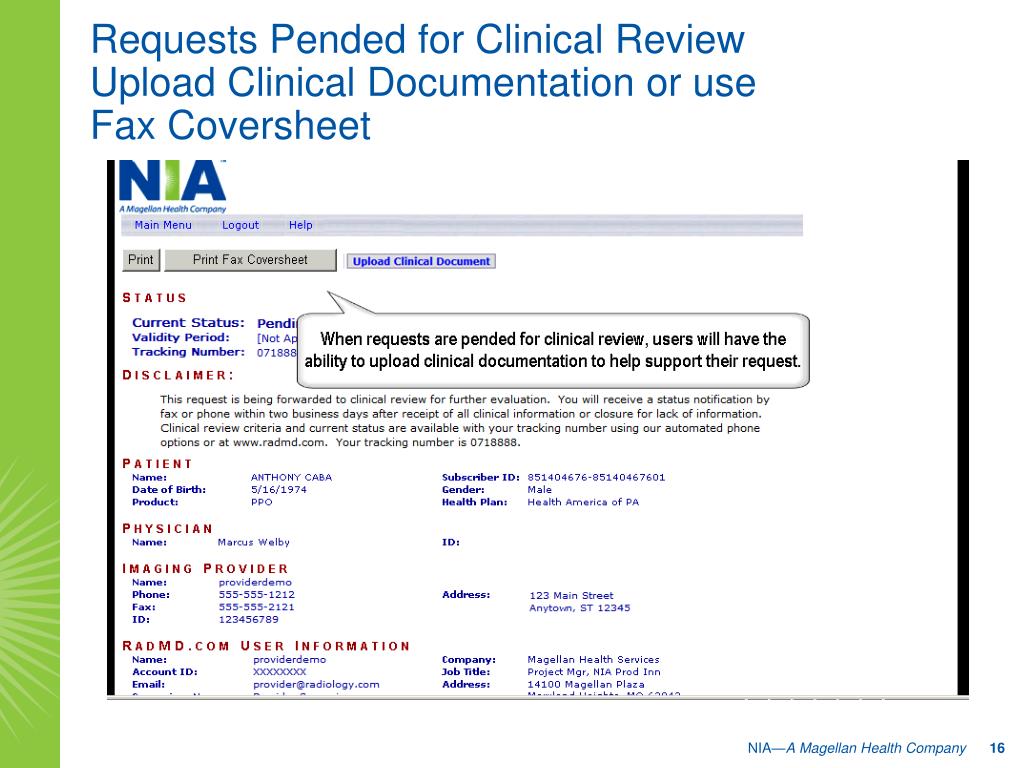This screenshot has width=1024, height=768.
Task: Click NIA—A Magellan Health Company footer
Action: coord(857,748)
